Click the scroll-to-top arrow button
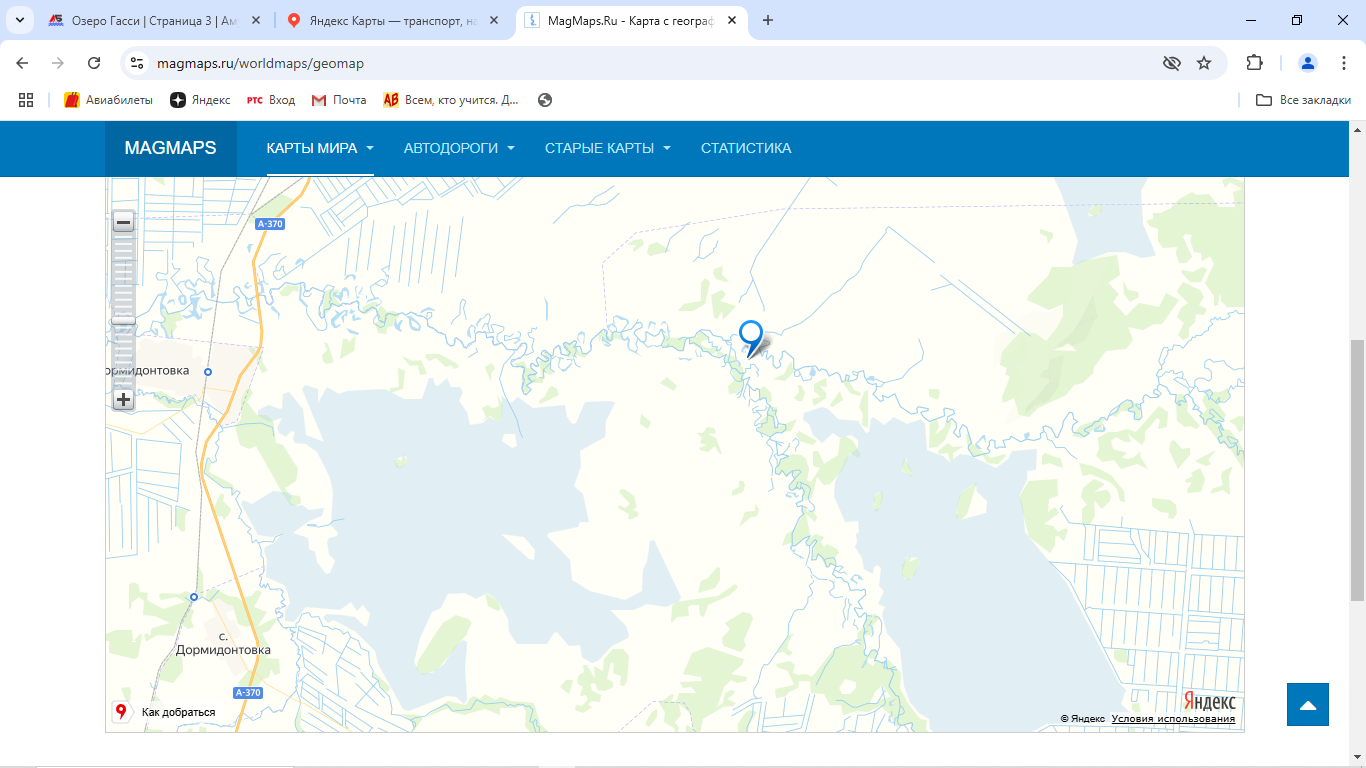The image size is (1366, 768). point(1307,705)
